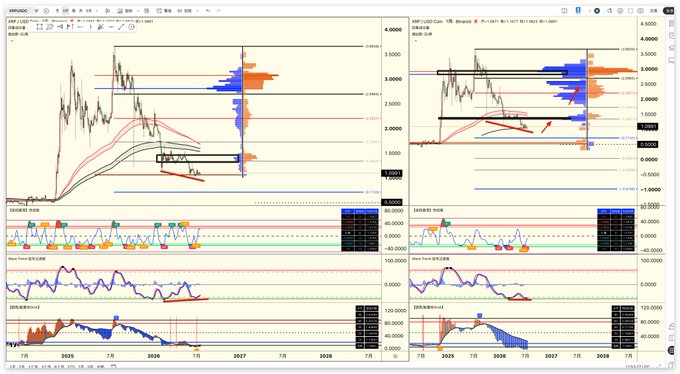Select the Wave Trend indicator label in the right chart
The image size is (680, 374).
click(430, 259)
